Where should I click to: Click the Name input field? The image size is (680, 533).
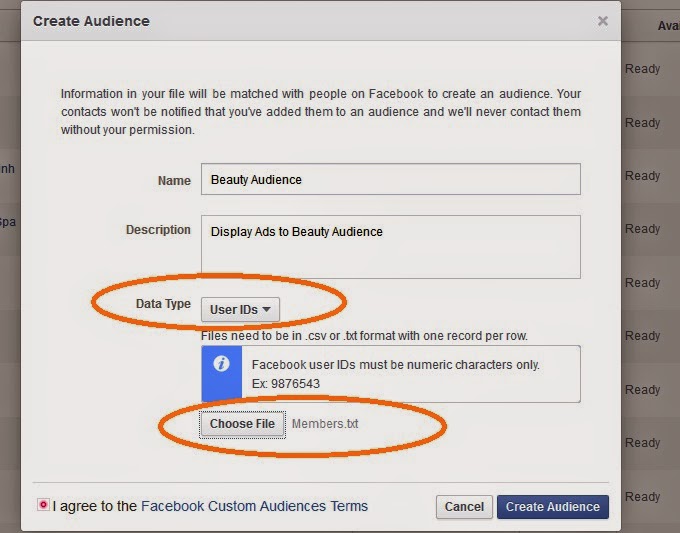(391, 179)
